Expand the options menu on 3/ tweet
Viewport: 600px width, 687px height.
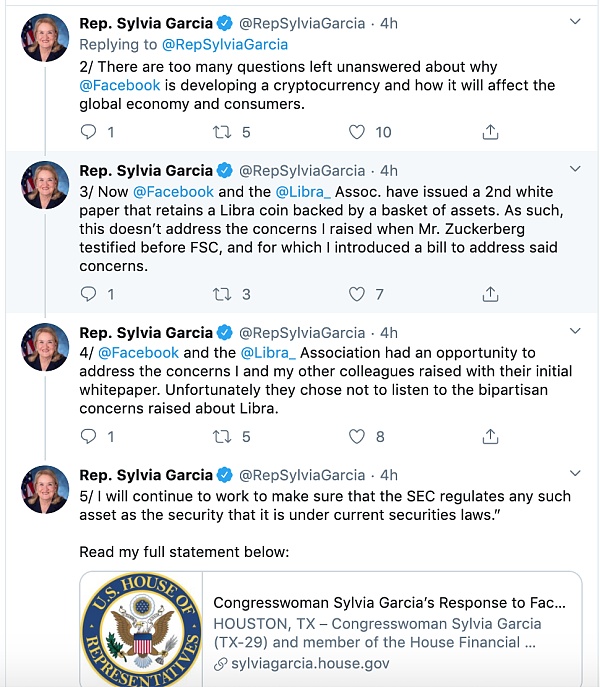574,169
